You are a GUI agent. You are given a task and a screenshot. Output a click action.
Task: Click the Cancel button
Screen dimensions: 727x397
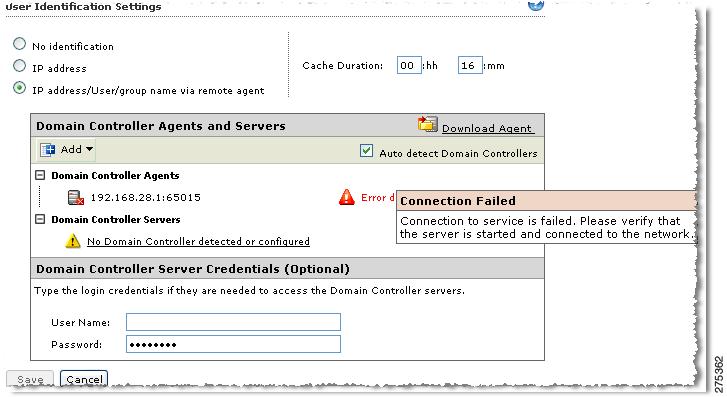[x=84, y=379]
